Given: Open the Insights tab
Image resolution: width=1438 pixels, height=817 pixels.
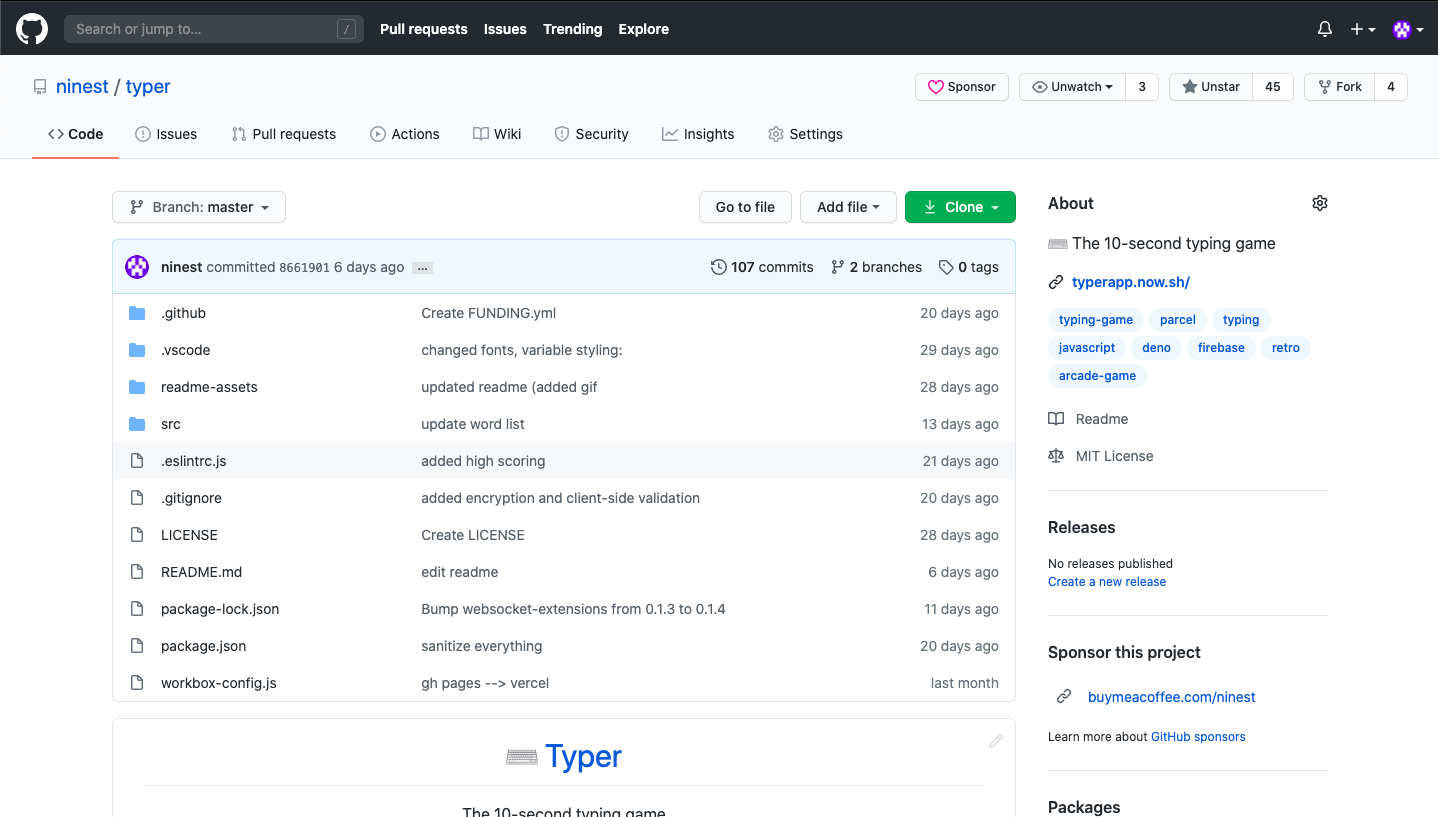Looking at the screenshot, I should pos(698,134).
